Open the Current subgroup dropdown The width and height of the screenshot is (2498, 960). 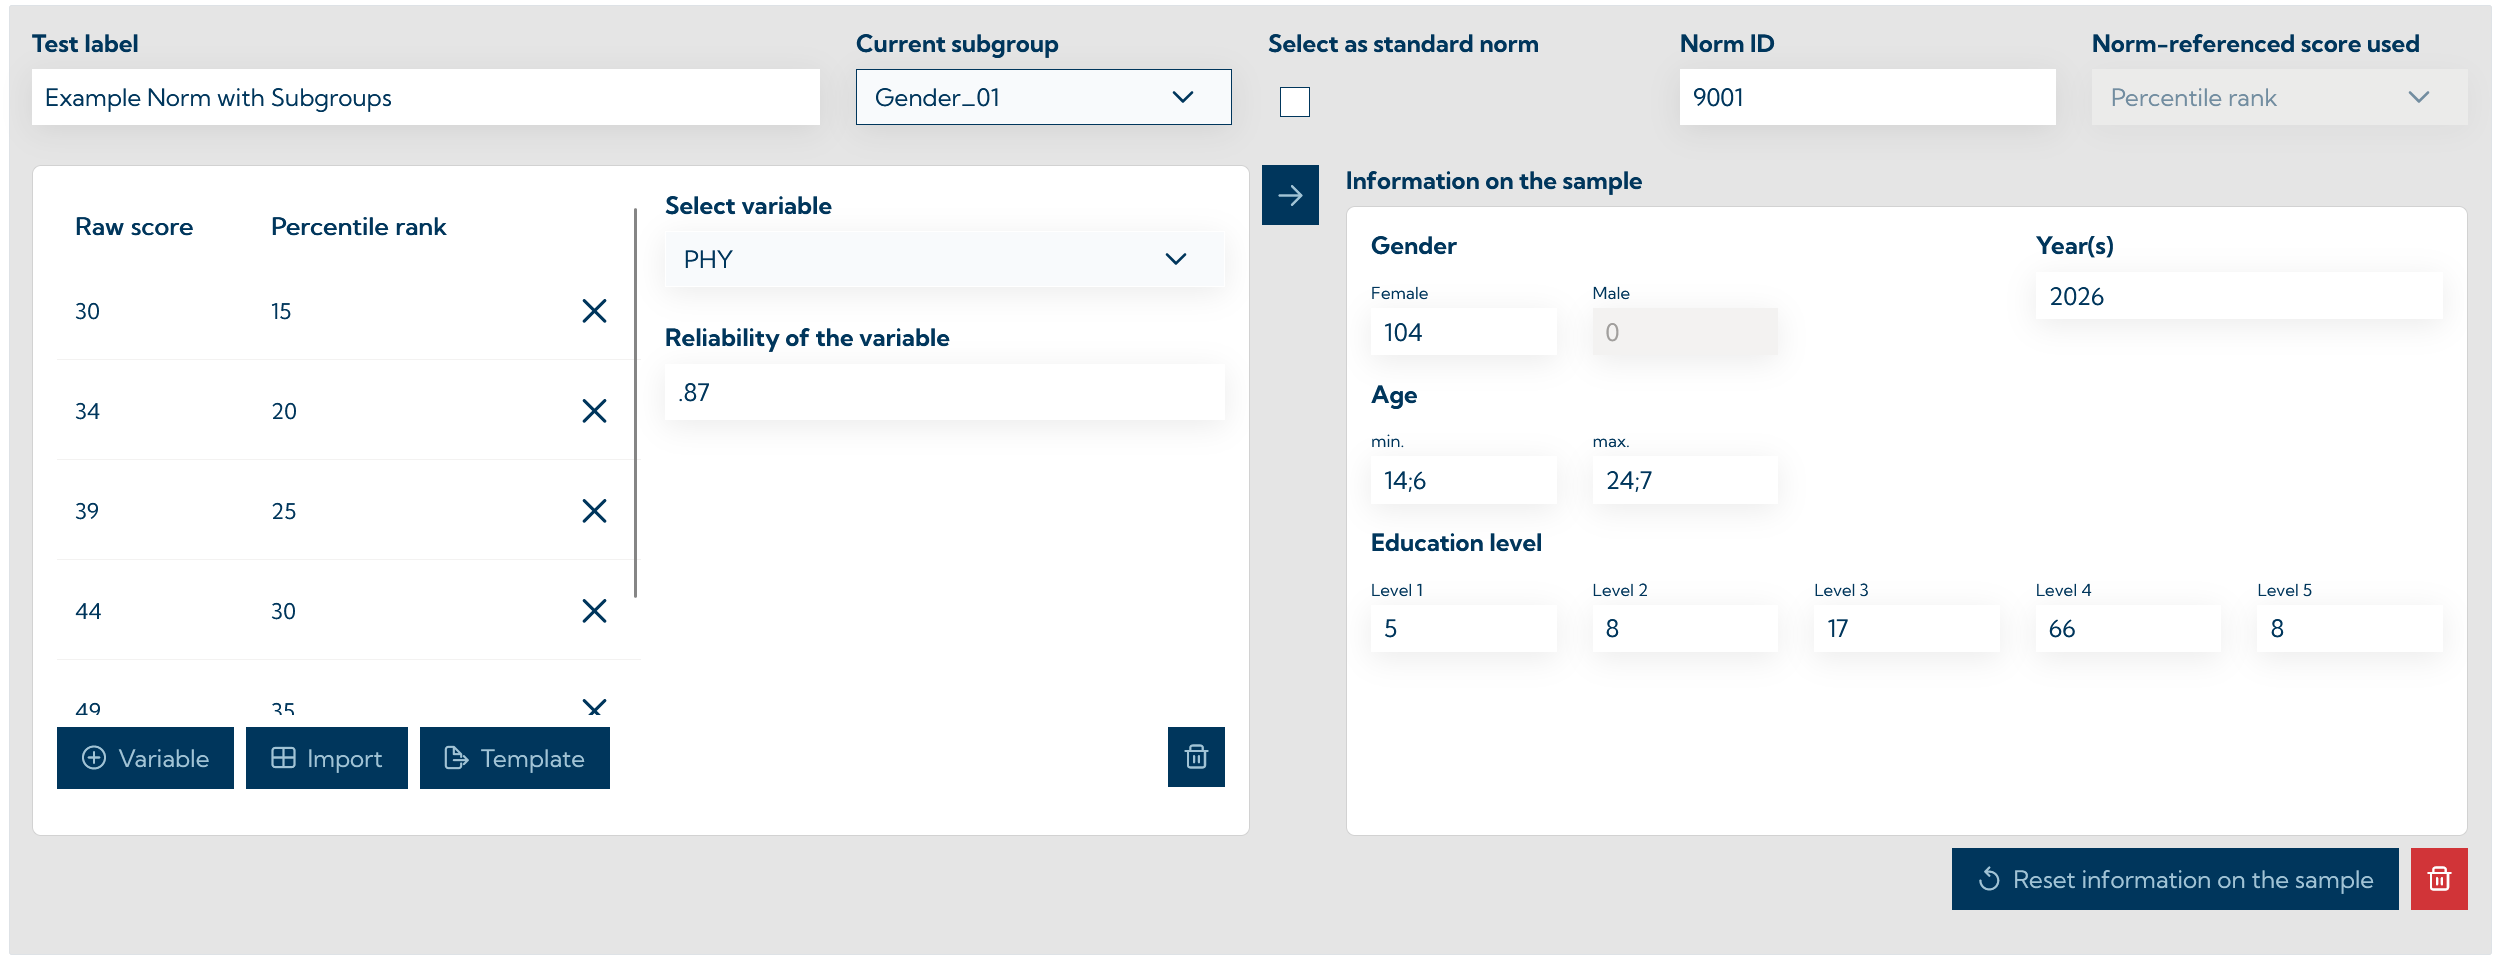tap(1043, 97)
